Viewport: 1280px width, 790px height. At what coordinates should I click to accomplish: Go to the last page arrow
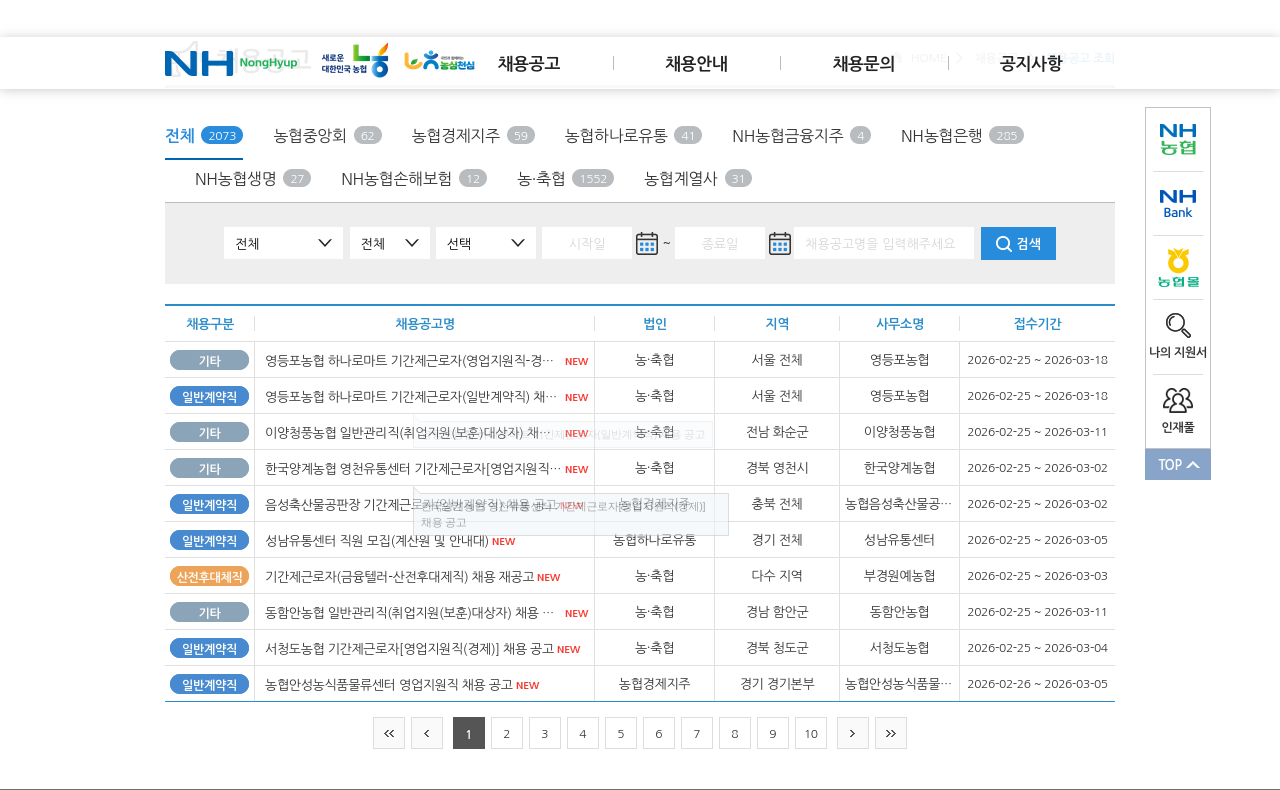coord(891,733)
